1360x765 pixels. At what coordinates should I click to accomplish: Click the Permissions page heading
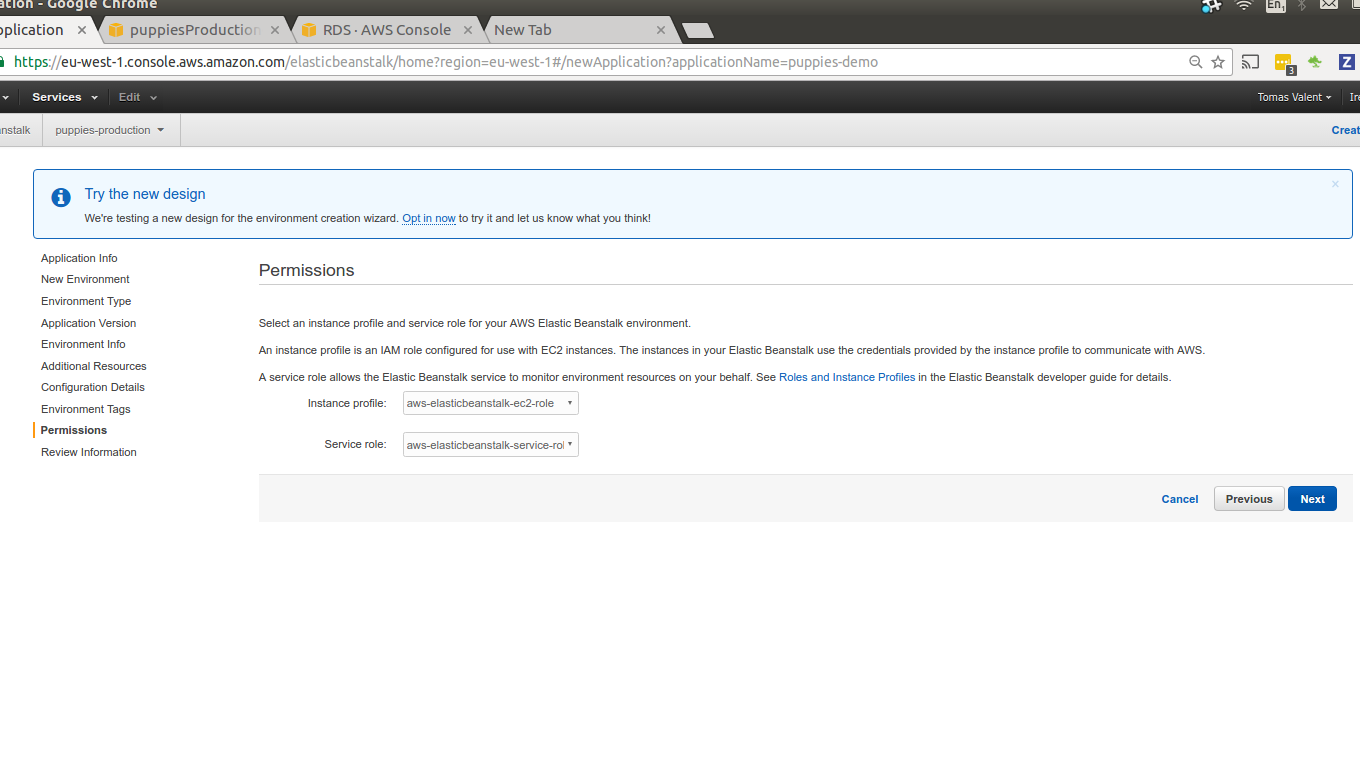(307, 270)
